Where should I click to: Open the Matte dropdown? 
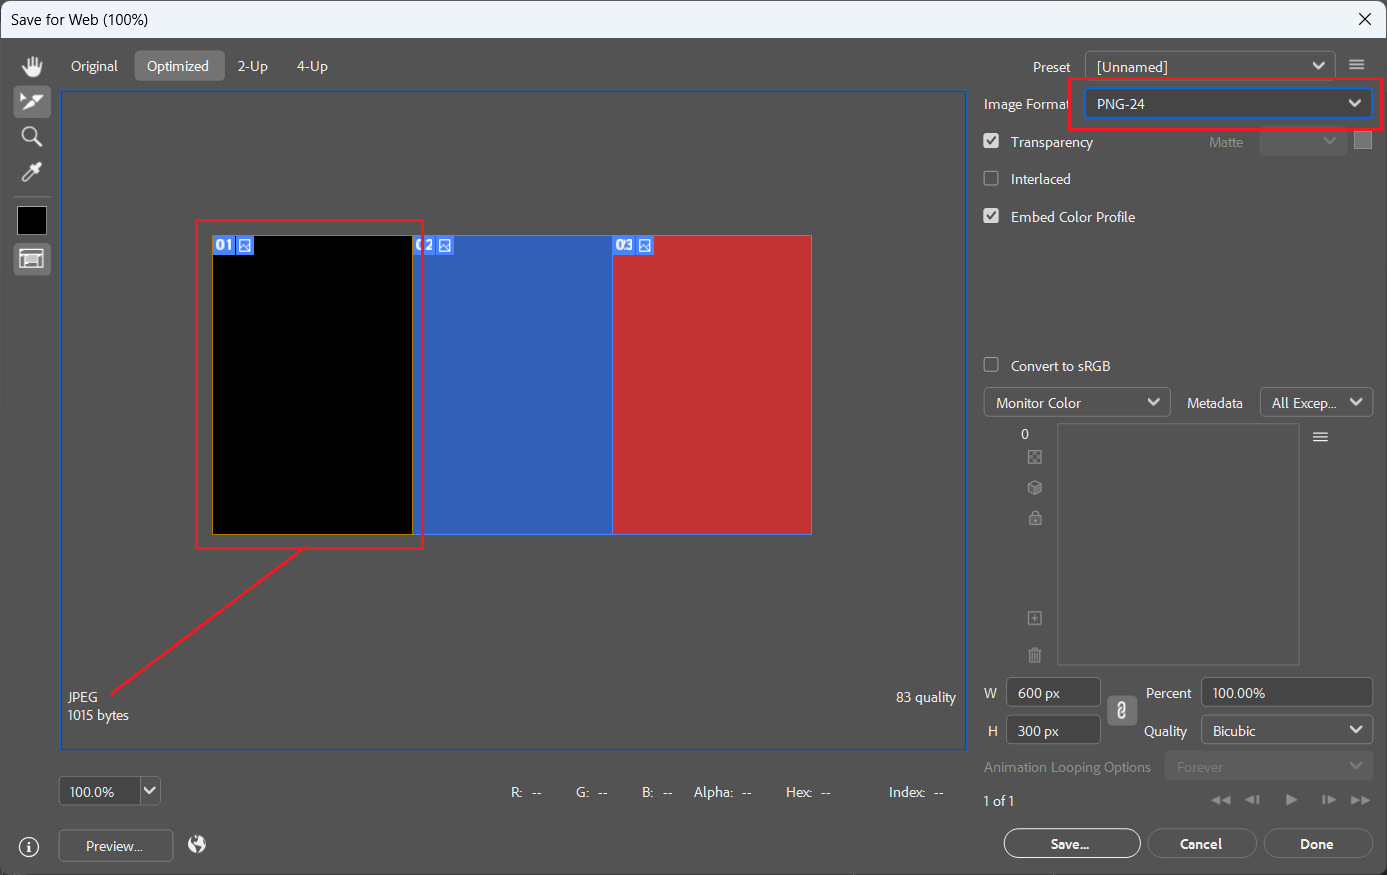[1303, 142]
